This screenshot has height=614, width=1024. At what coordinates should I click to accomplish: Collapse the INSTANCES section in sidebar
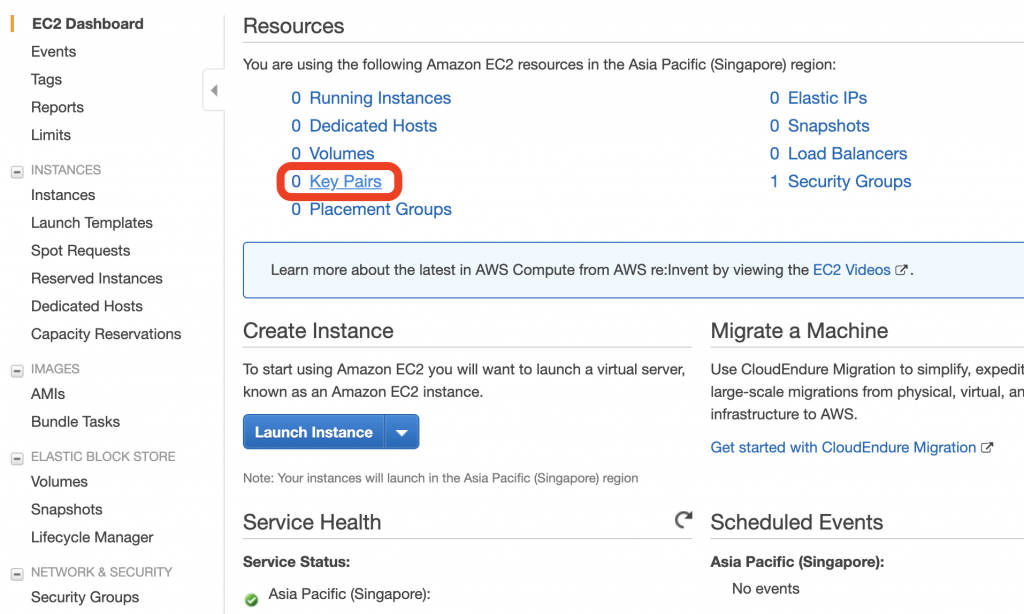point(16,171)
